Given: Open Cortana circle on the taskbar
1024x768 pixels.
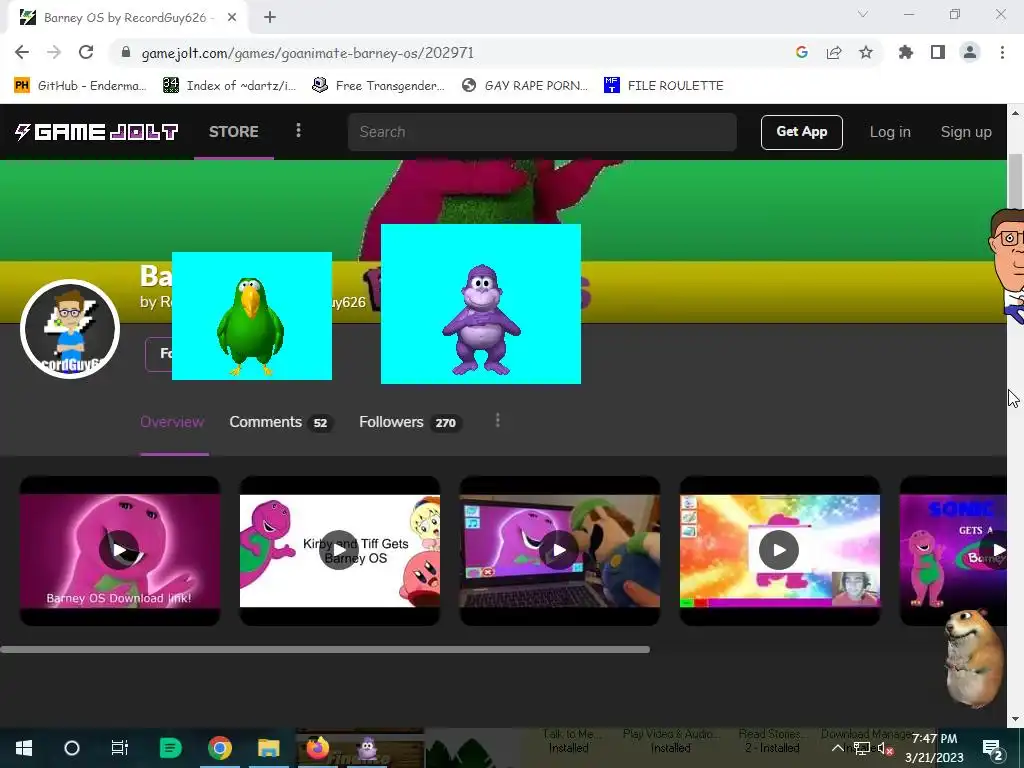Looking at the screenshot, I should coord(72,748).
